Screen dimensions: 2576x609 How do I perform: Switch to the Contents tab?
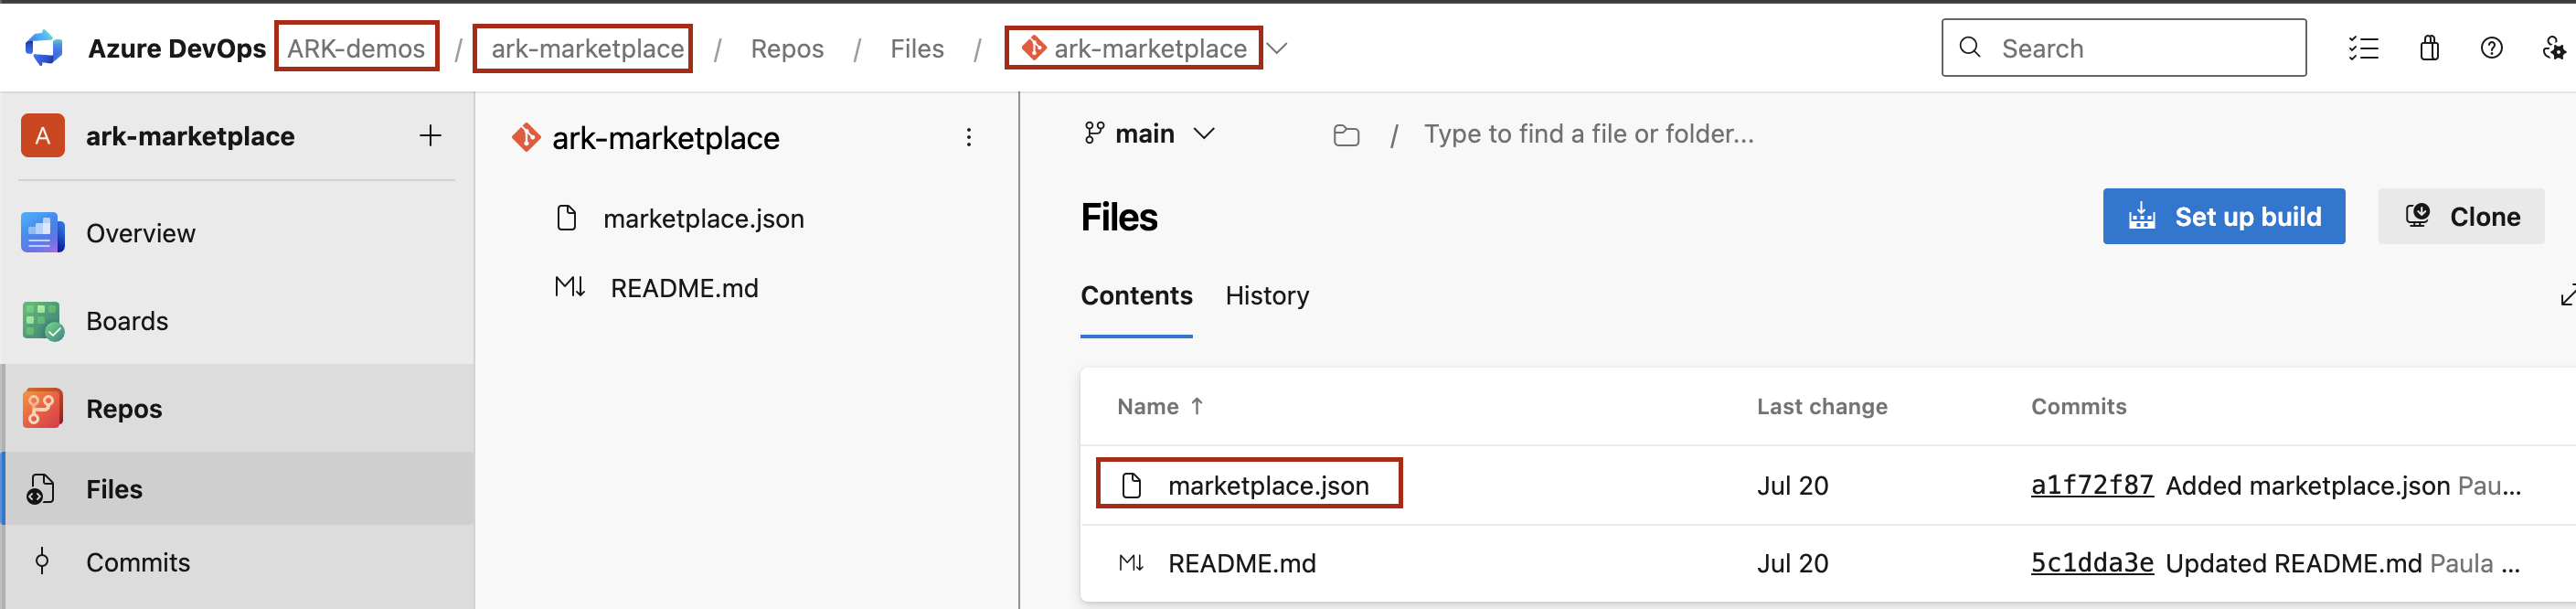tap(1136, 296)
